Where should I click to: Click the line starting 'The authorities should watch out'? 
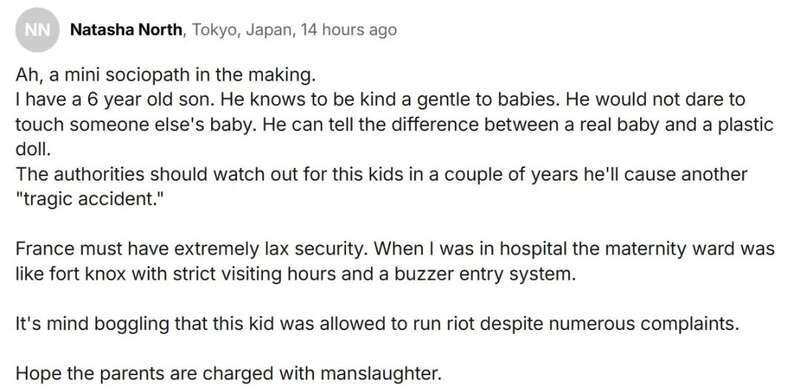pos(381,174)
